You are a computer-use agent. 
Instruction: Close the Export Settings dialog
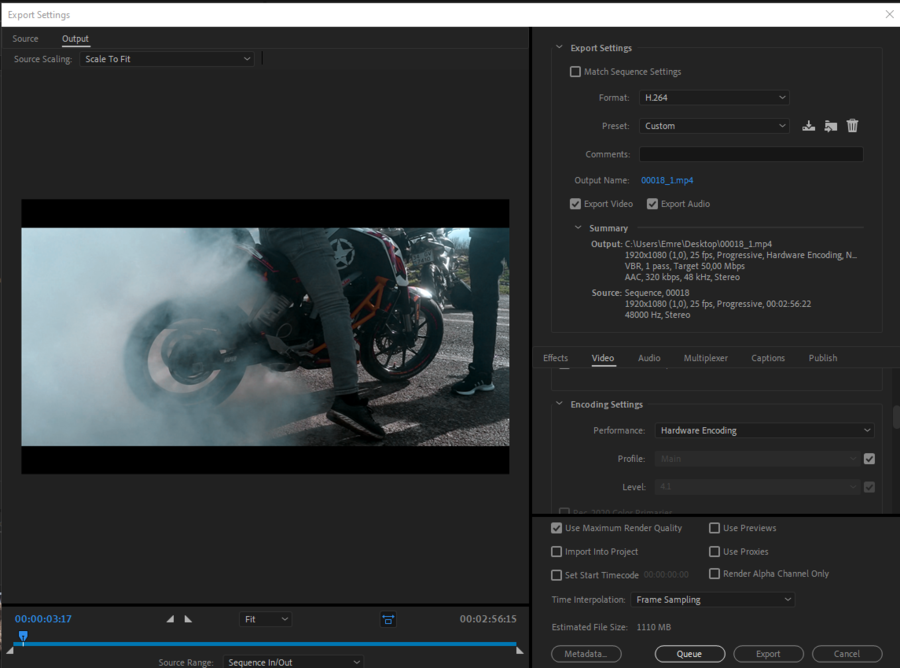tap(889, 14)
